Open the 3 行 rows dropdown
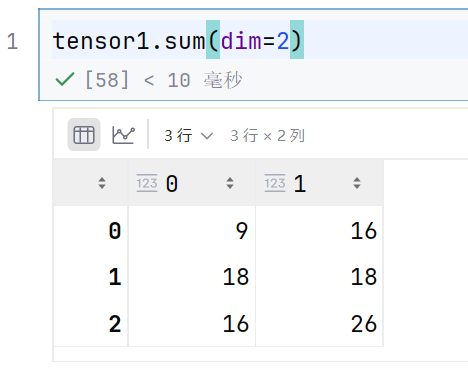The image size is (468, 385). [x=188, y=136]
